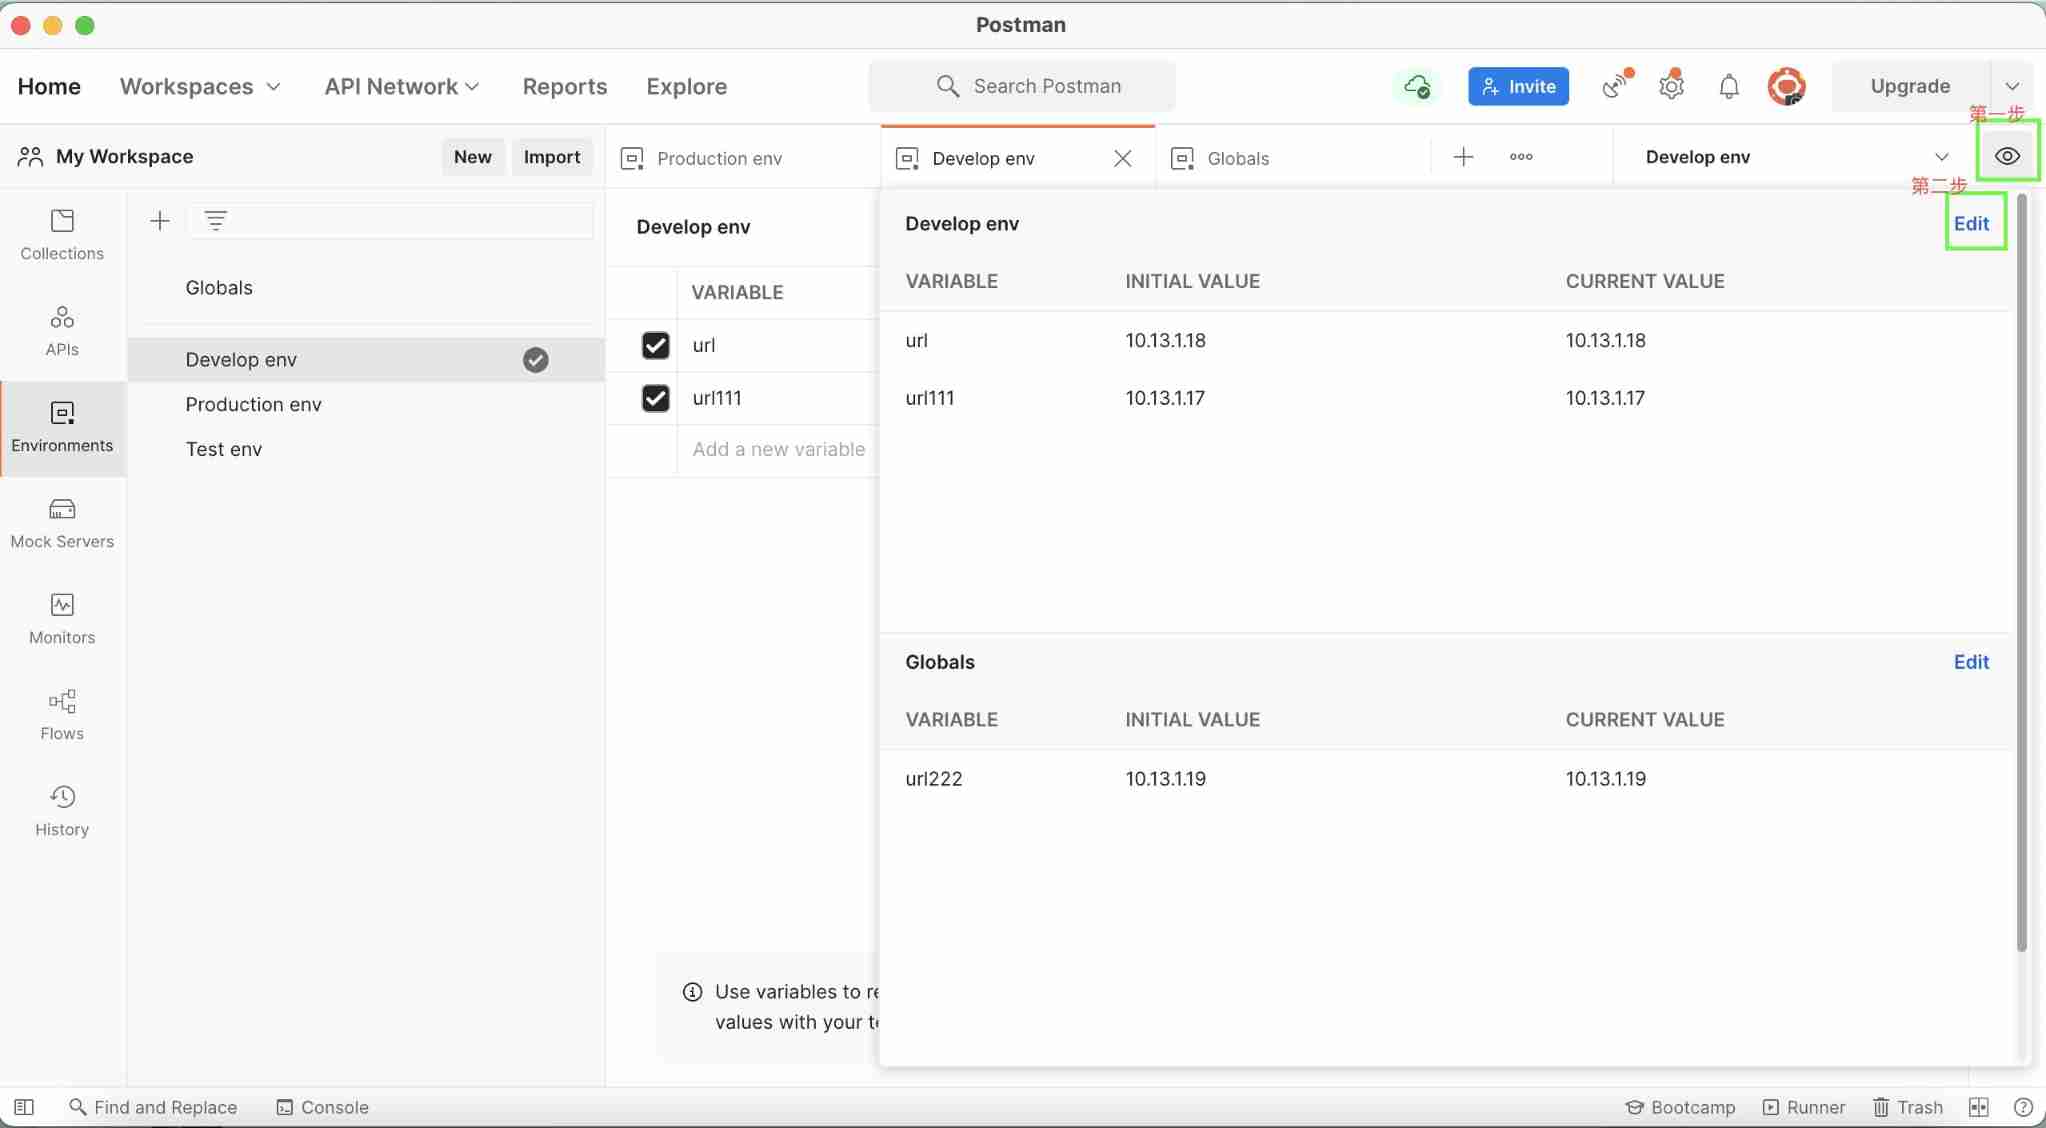Click the Invite button
Viewport: 2046px width, 1128px height.
tap(1518, 86)
